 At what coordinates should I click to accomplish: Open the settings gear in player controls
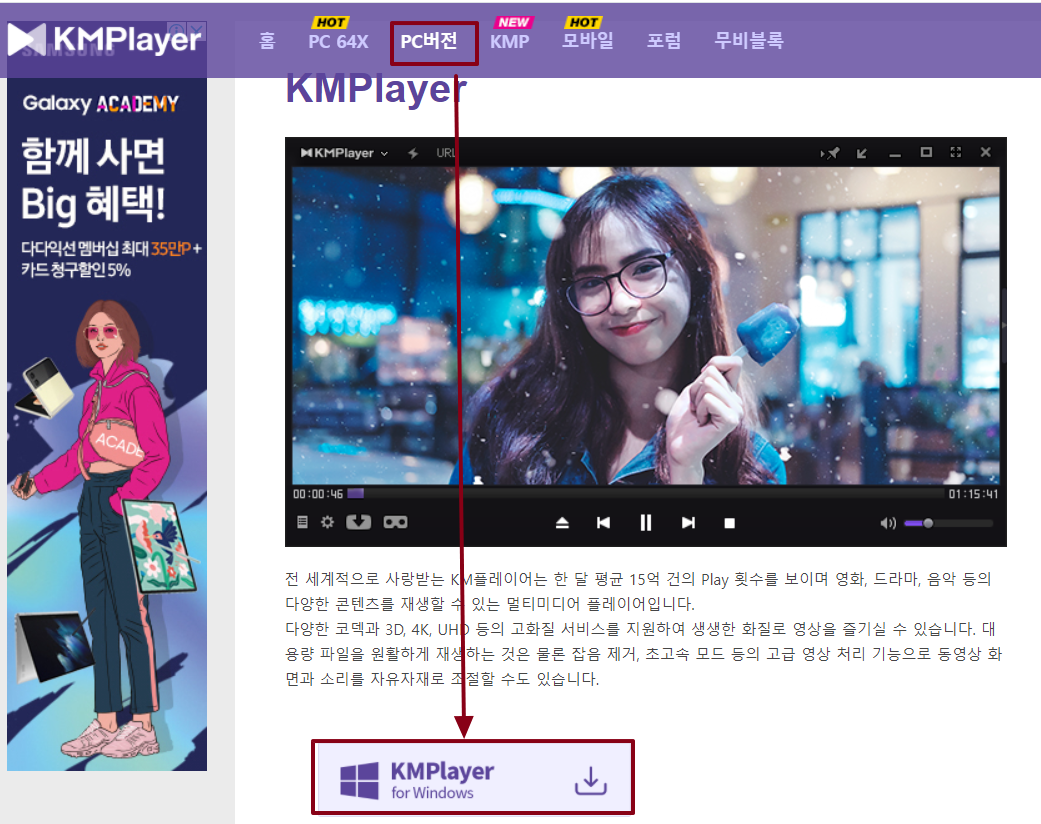[x=327, y=522]
